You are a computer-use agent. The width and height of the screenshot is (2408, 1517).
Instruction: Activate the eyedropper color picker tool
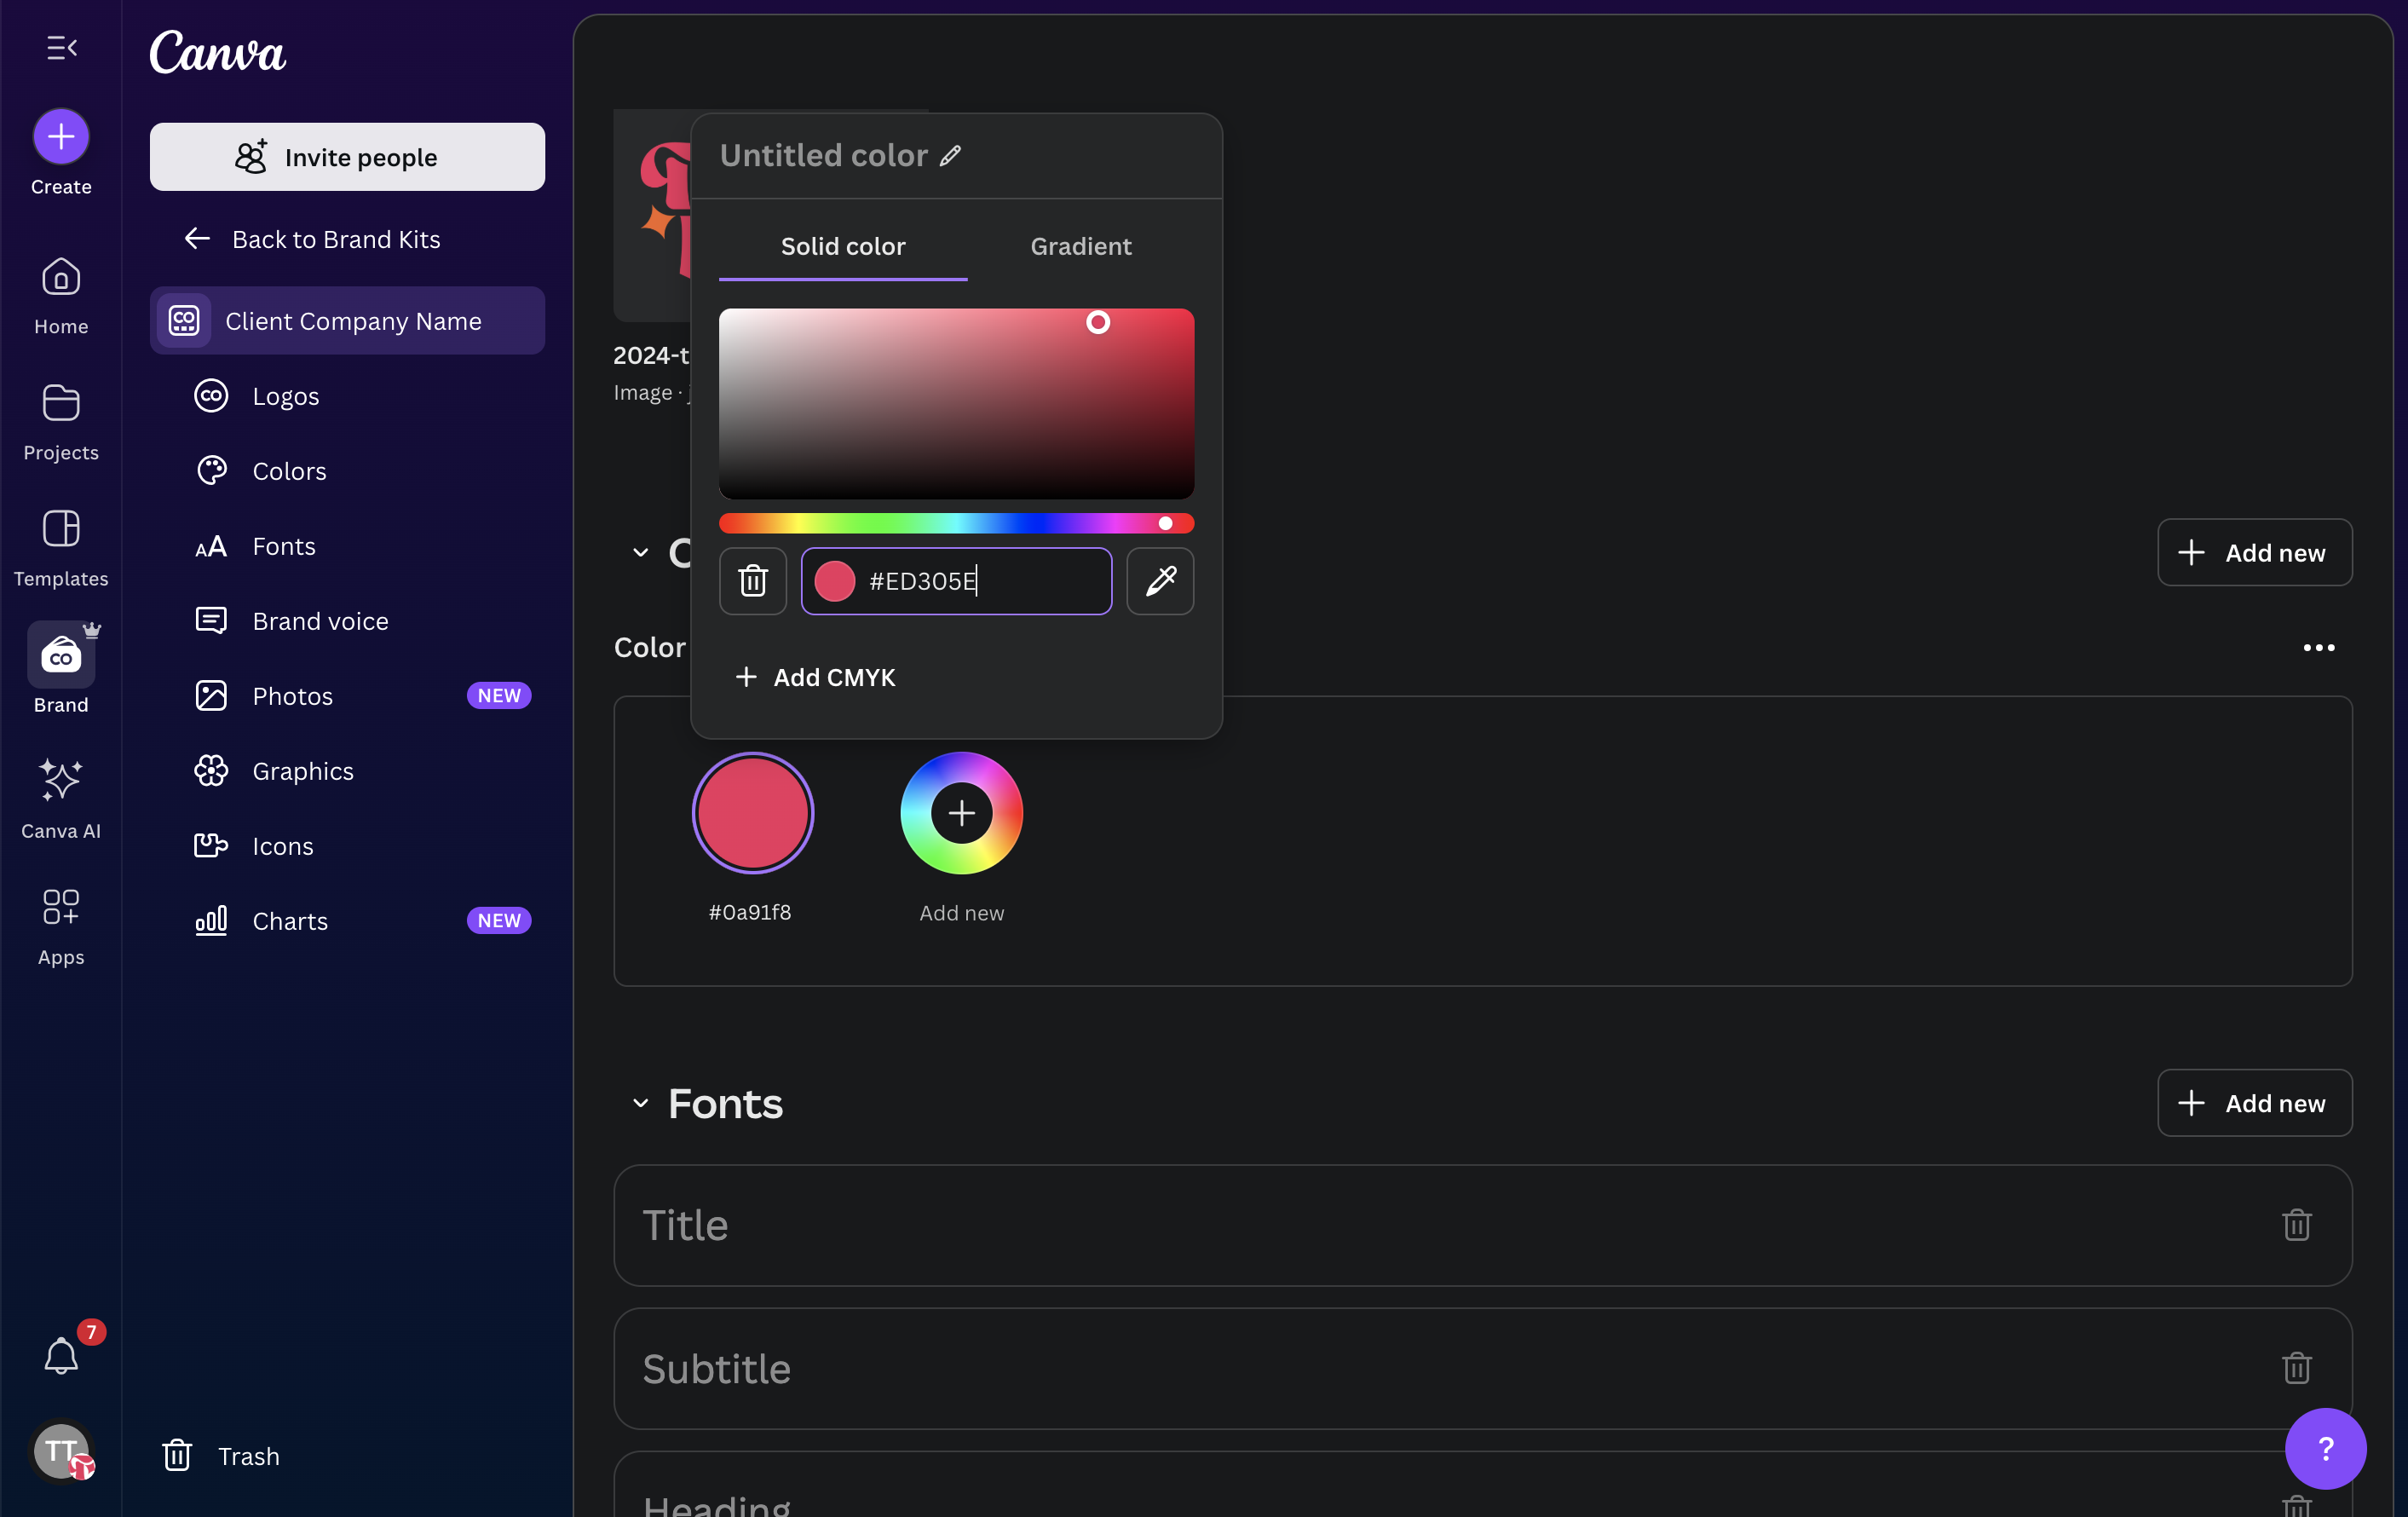[x=1160, y=581]
